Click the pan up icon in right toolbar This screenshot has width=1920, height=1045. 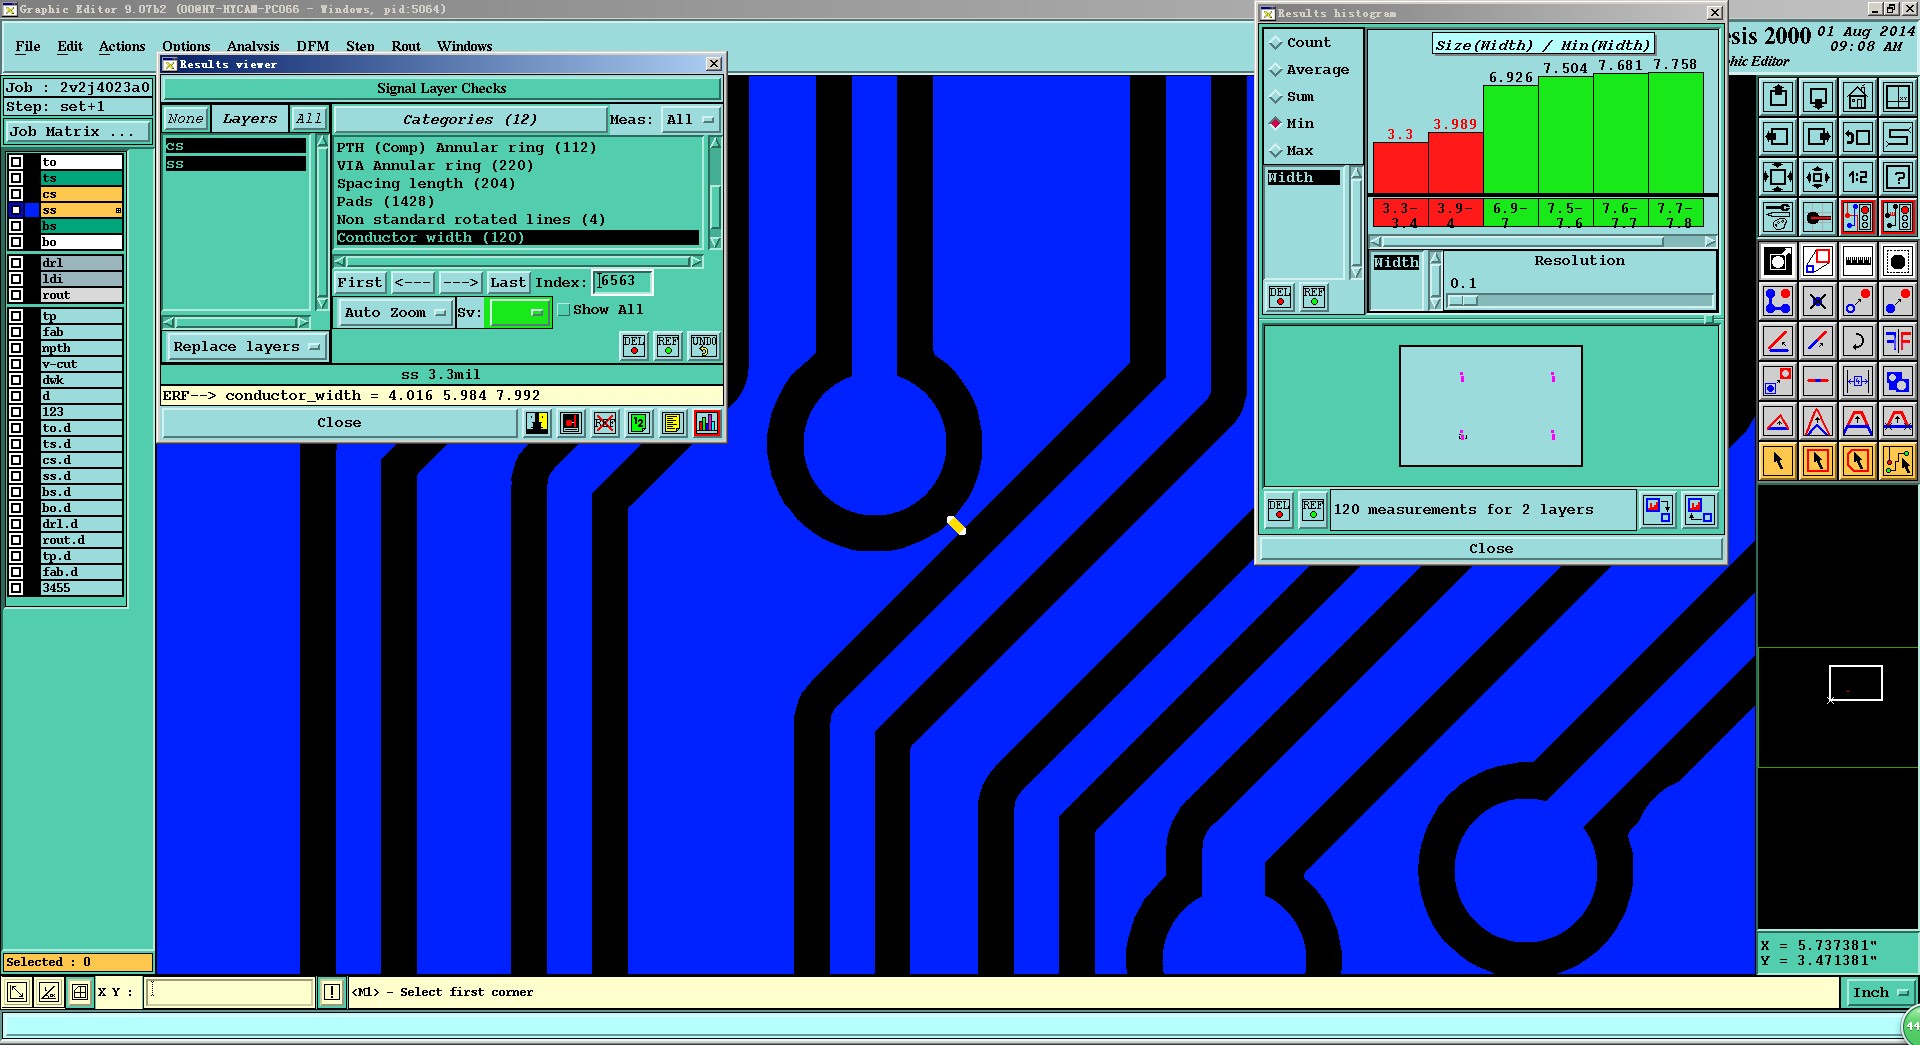[1778, 97]
